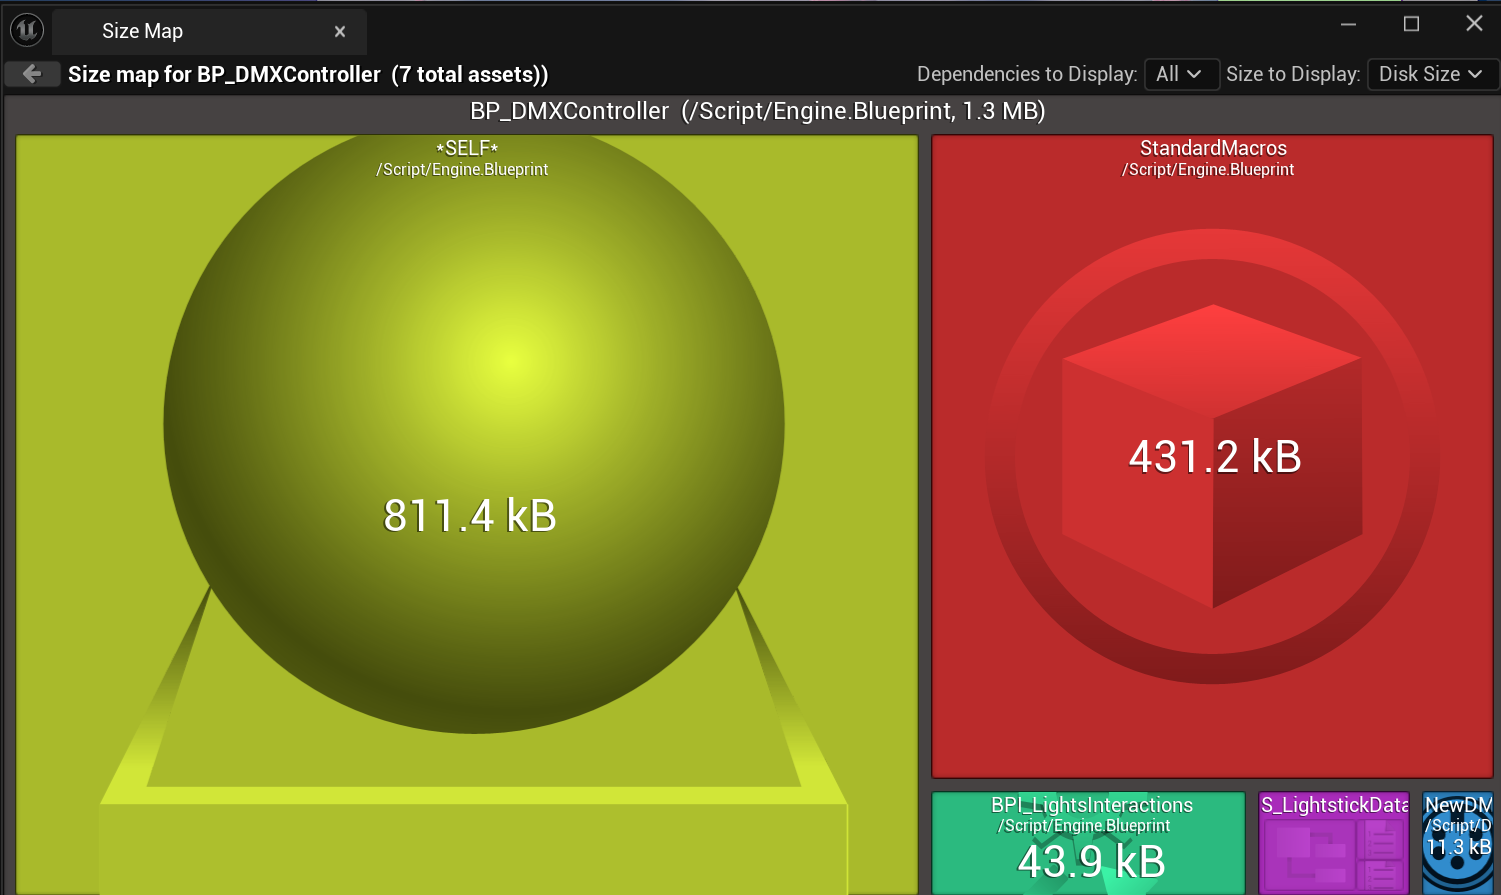Close the Size Map tab

(x=340, y=32)
